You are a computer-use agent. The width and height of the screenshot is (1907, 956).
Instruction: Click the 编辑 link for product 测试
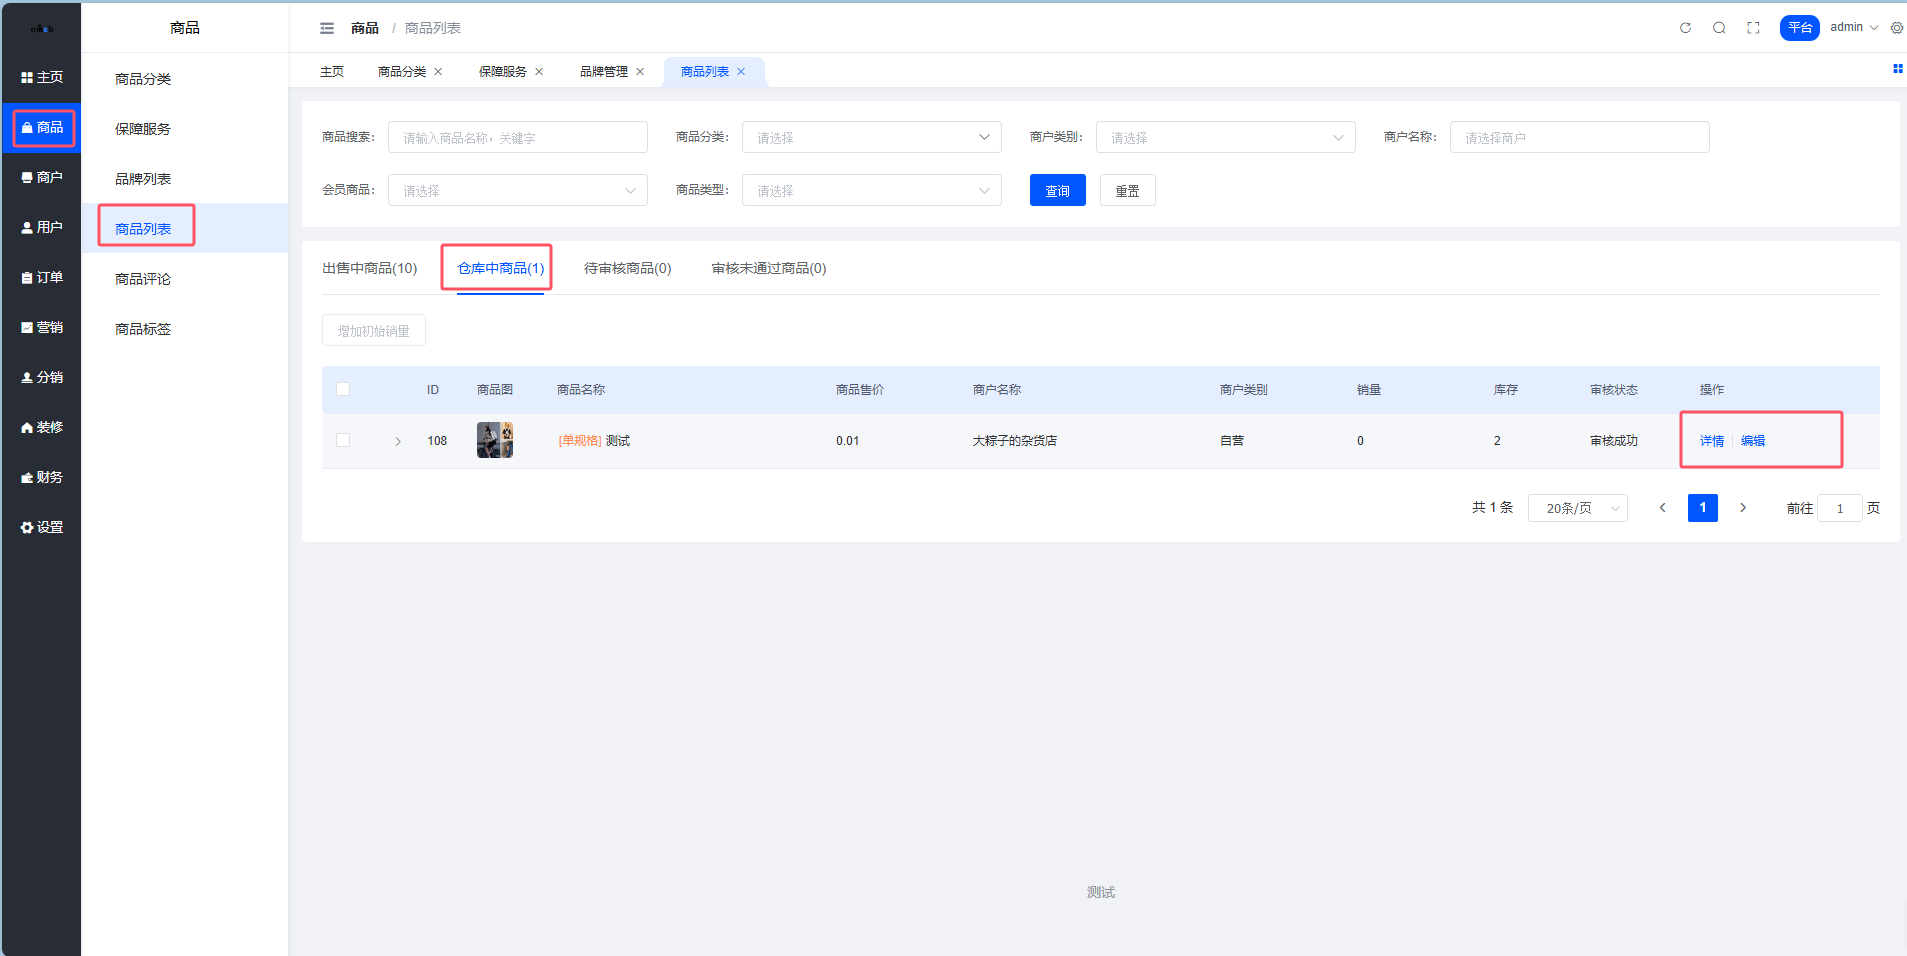(1752, 441)
